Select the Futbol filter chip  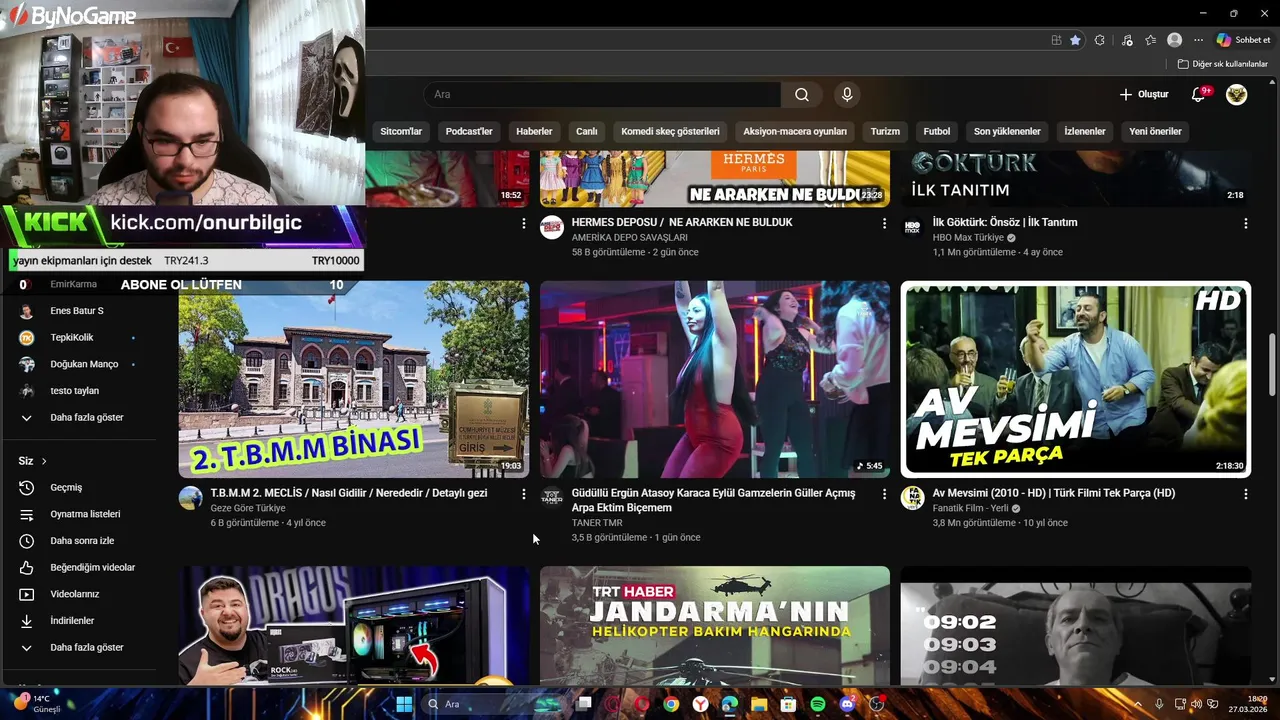[937, 131]
